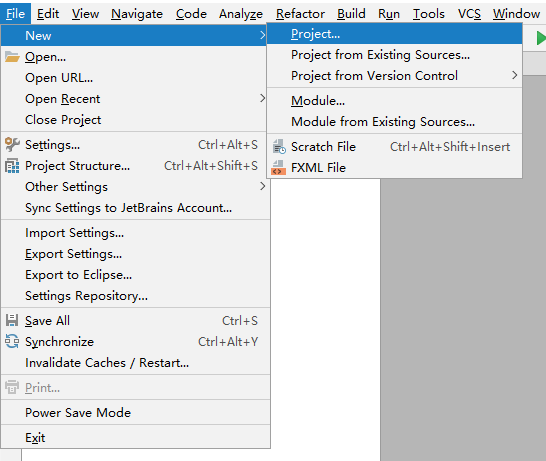Click the Settings wrench icon

(x=12, y=144)
